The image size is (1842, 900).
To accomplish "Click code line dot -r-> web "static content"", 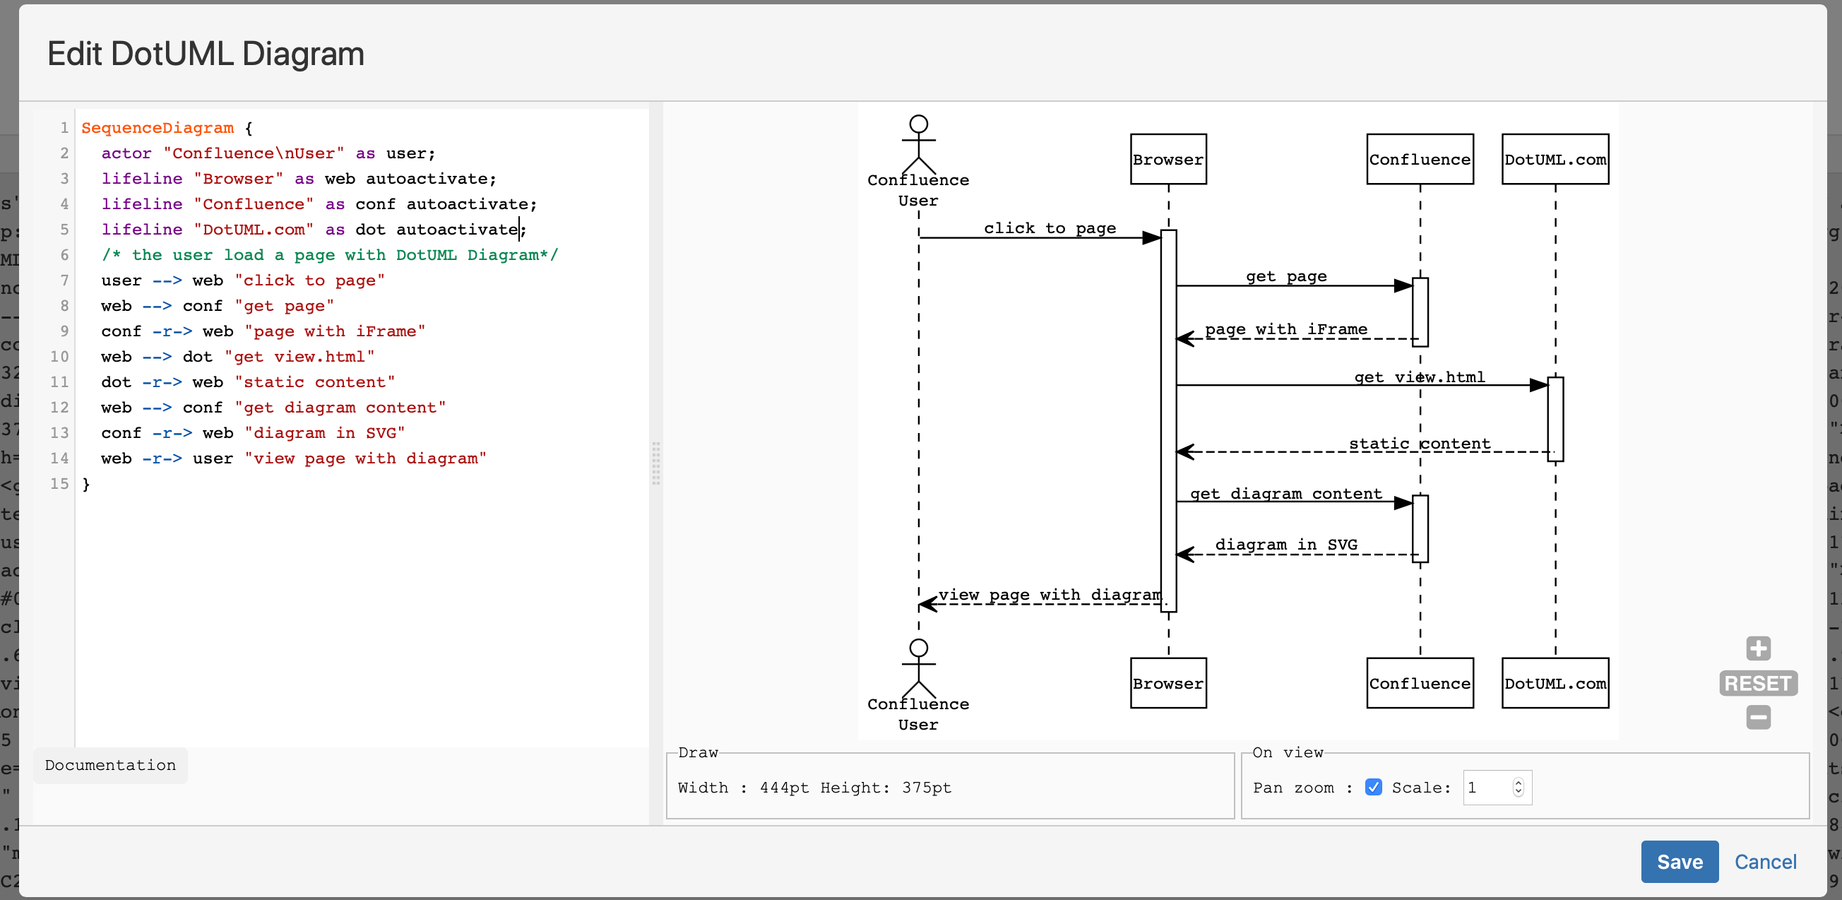I will click(x=248, y=382).
